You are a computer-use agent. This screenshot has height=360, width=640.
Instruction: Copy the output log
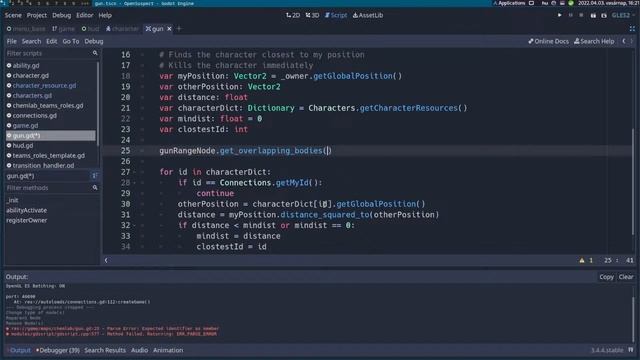click(606, 277)
